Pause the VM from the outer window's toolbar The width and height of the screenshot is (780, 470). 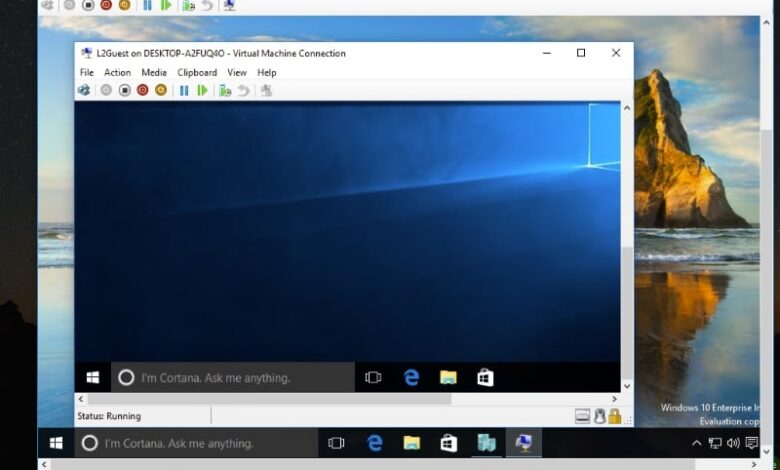tap(147, 5)
